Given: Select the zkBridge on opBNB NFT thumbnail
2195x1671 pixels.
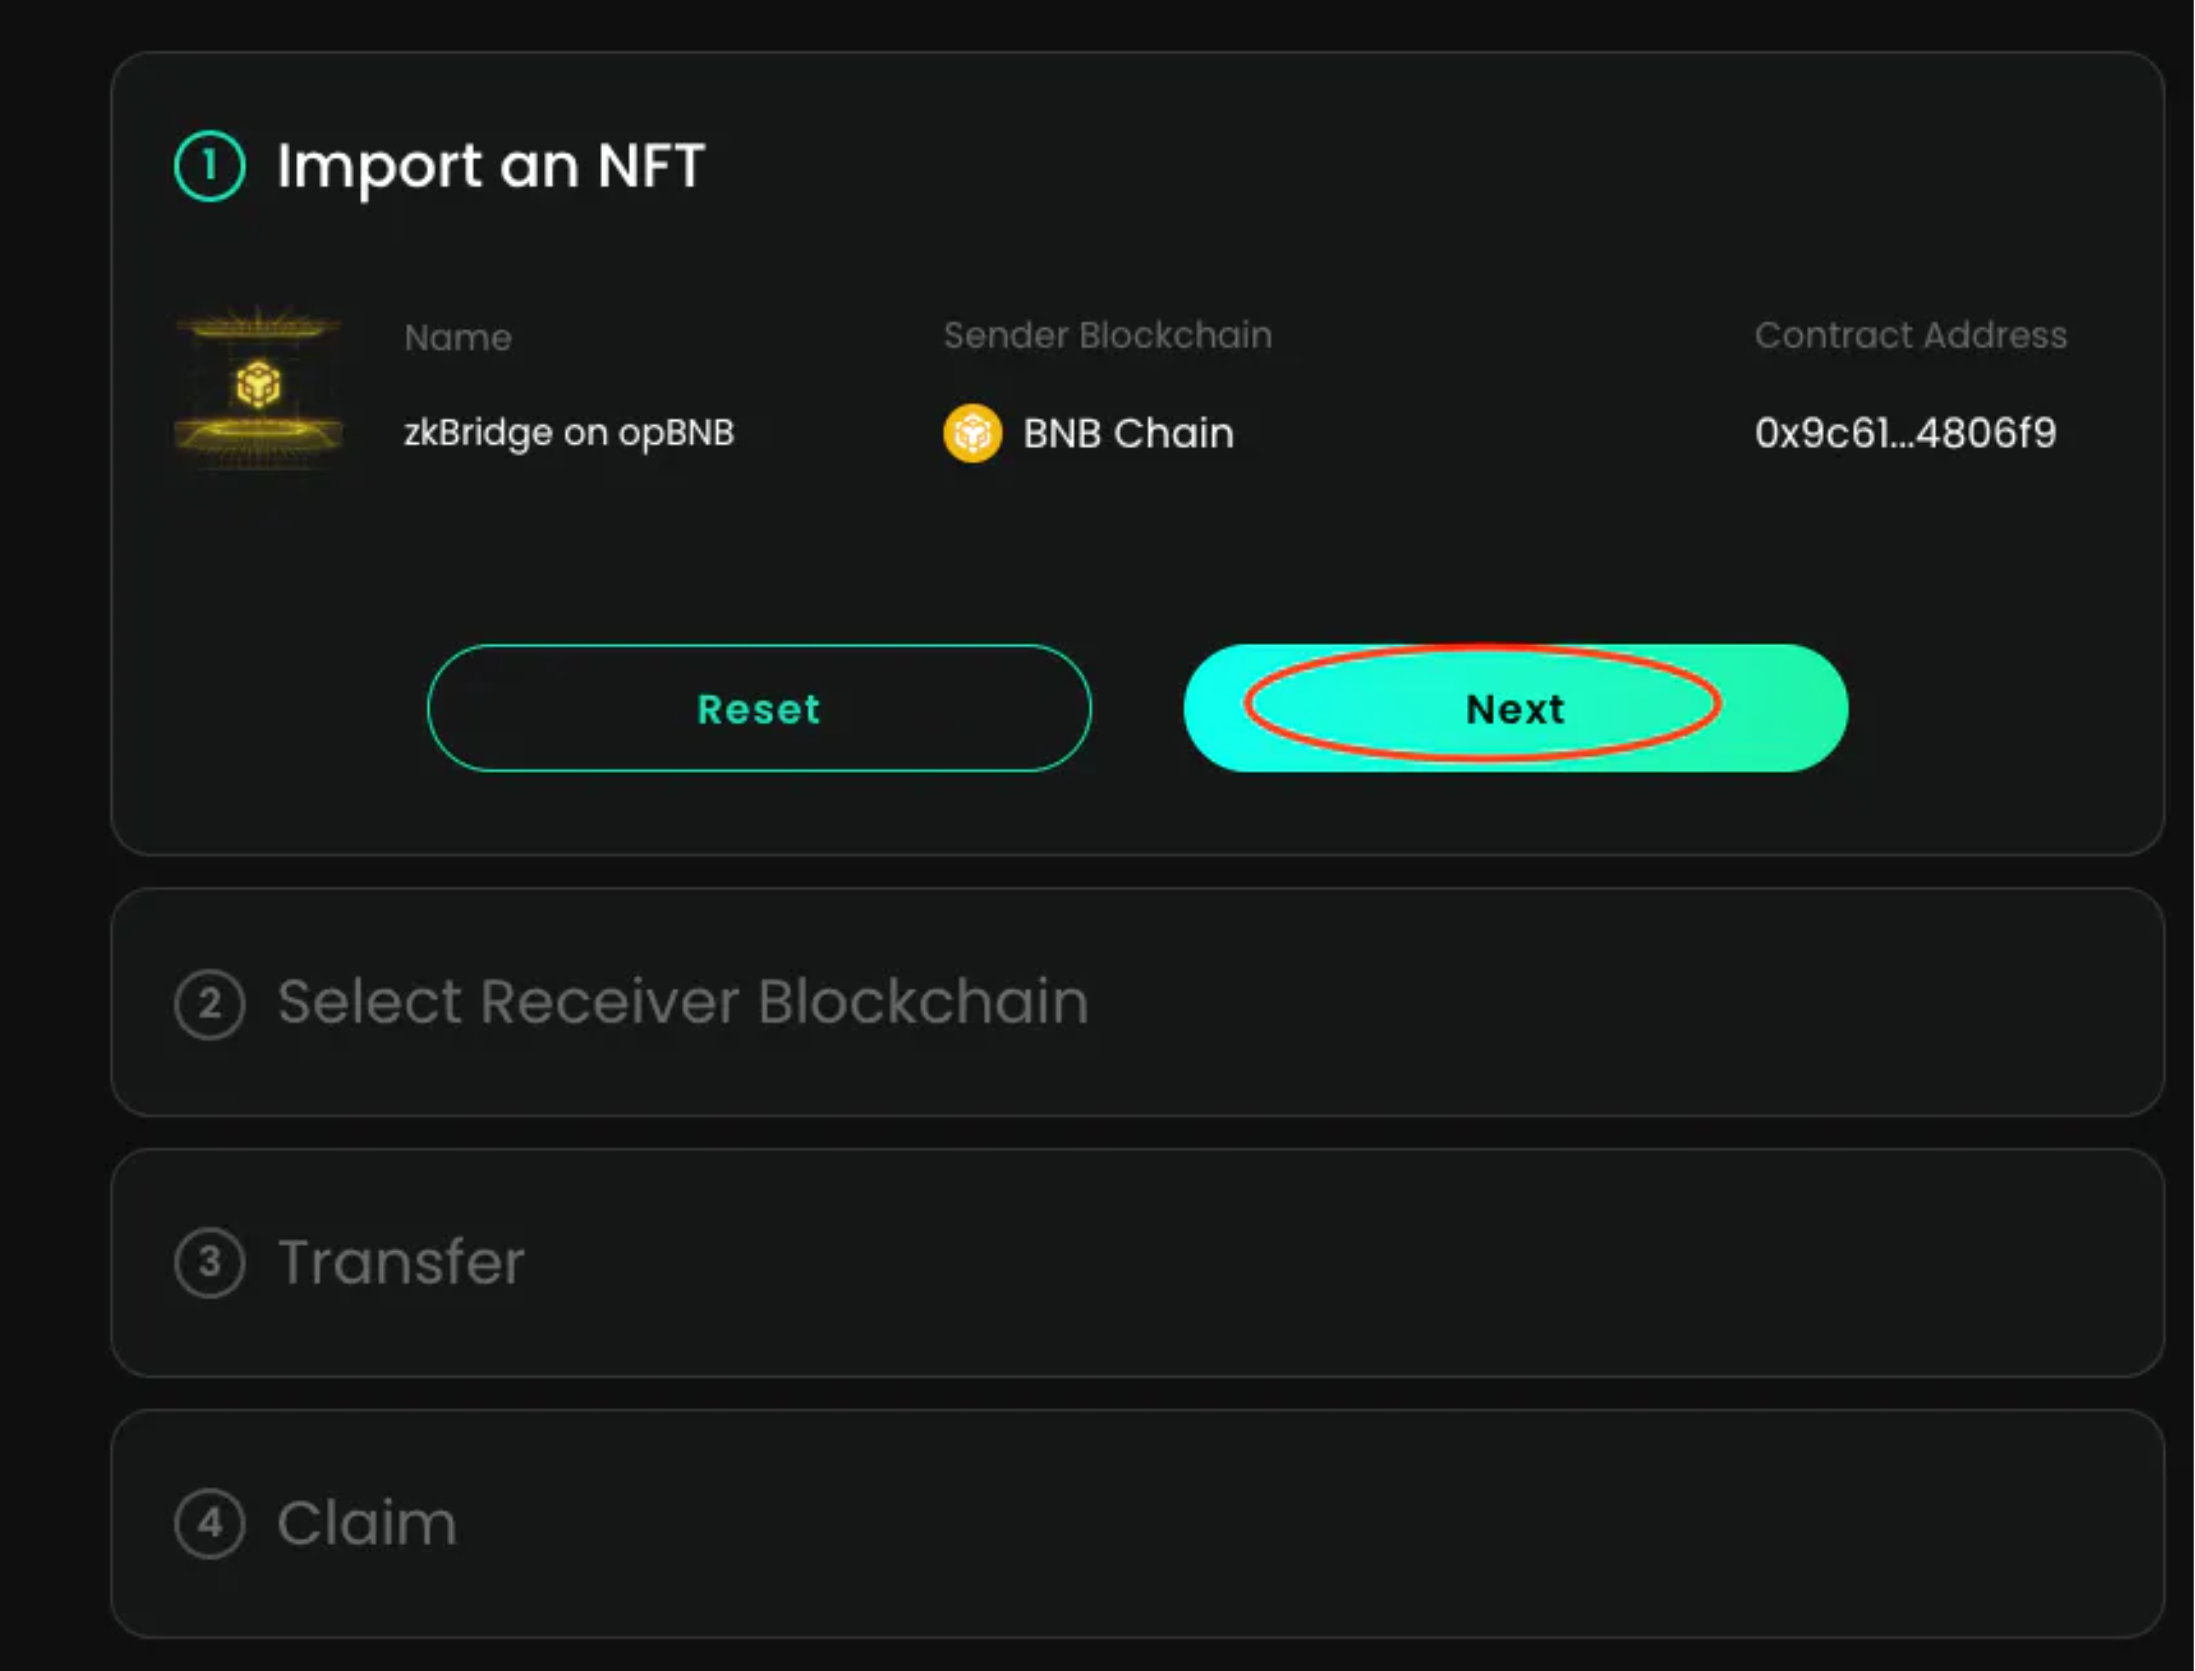Looking at the screenshot, I should click(x=258, y=387).
